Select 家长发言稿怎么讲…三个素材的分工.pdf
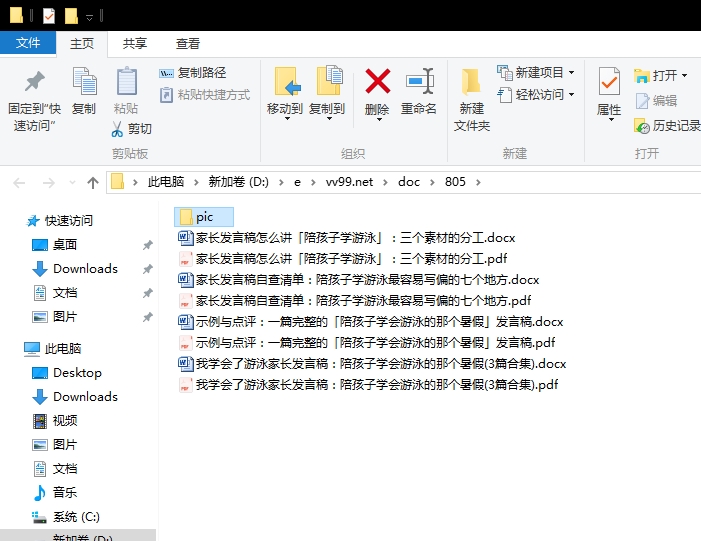The width and height of the screenshot is (701, 541). (x=343, y=258)
